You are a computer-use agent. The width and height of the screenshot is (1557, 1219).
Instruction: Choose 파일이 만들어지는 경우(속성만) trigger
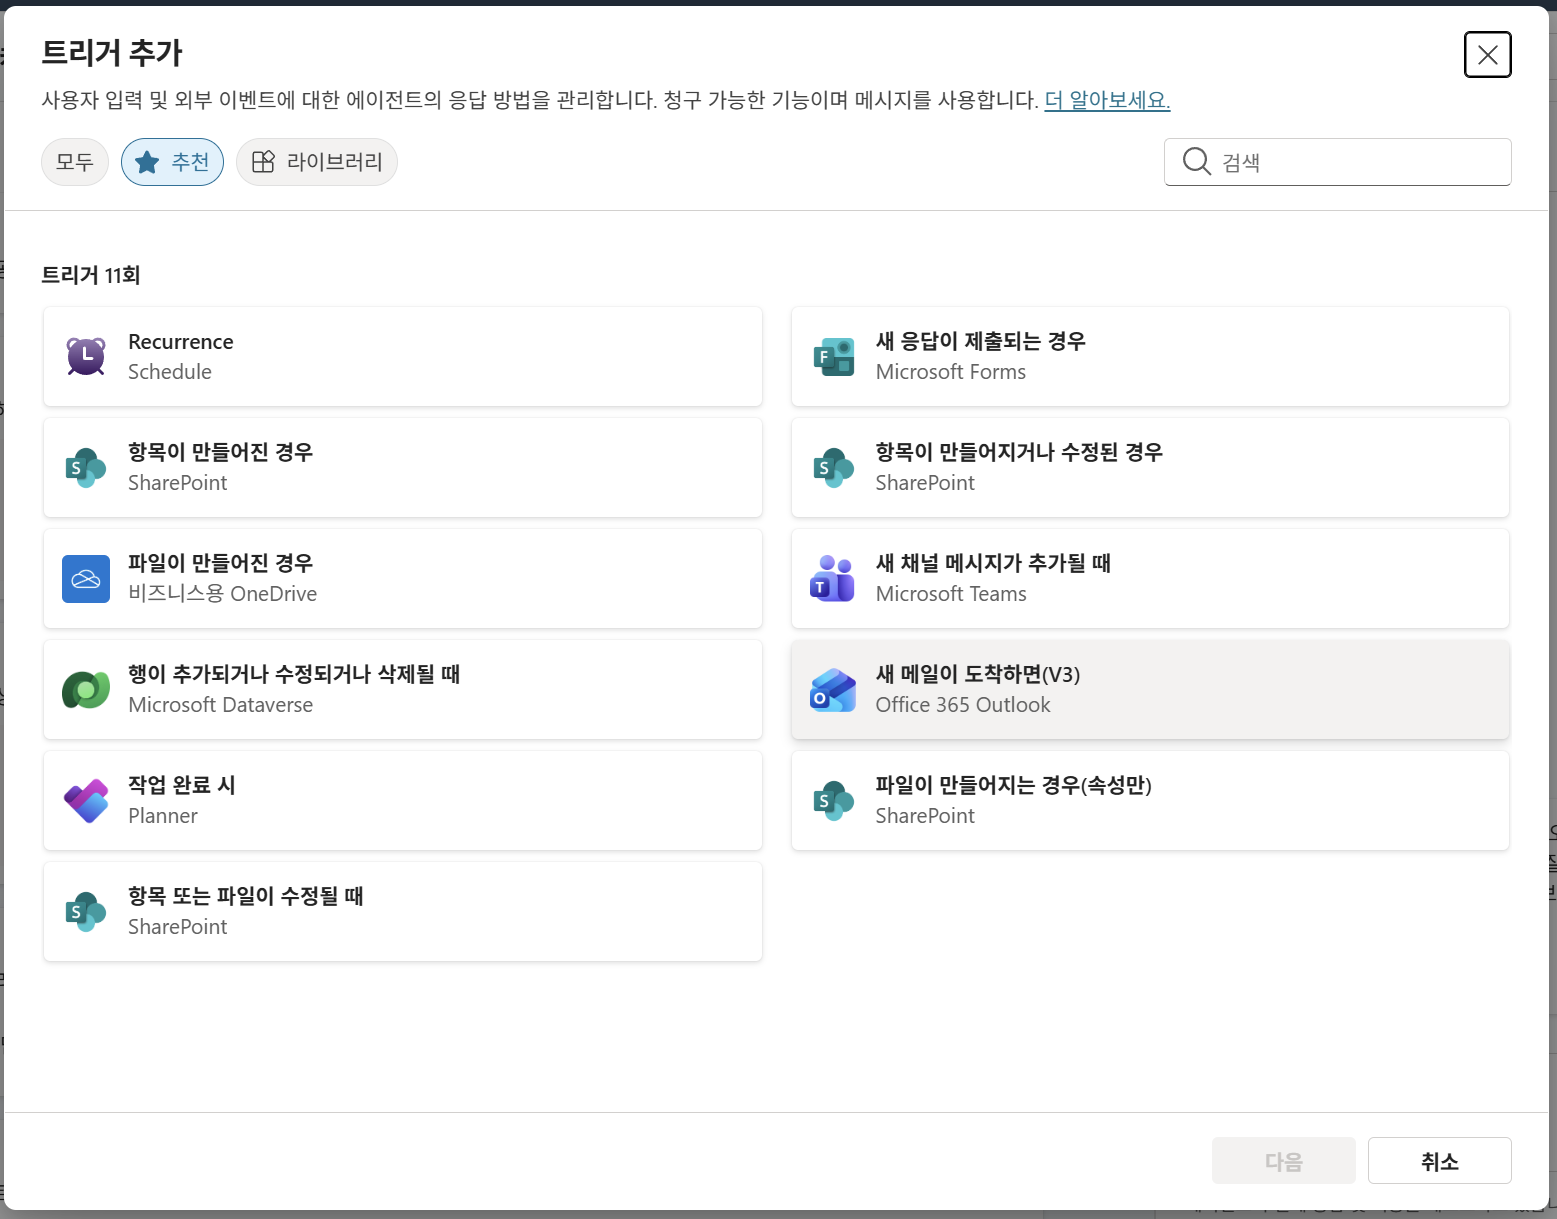tap(1150, 801)
